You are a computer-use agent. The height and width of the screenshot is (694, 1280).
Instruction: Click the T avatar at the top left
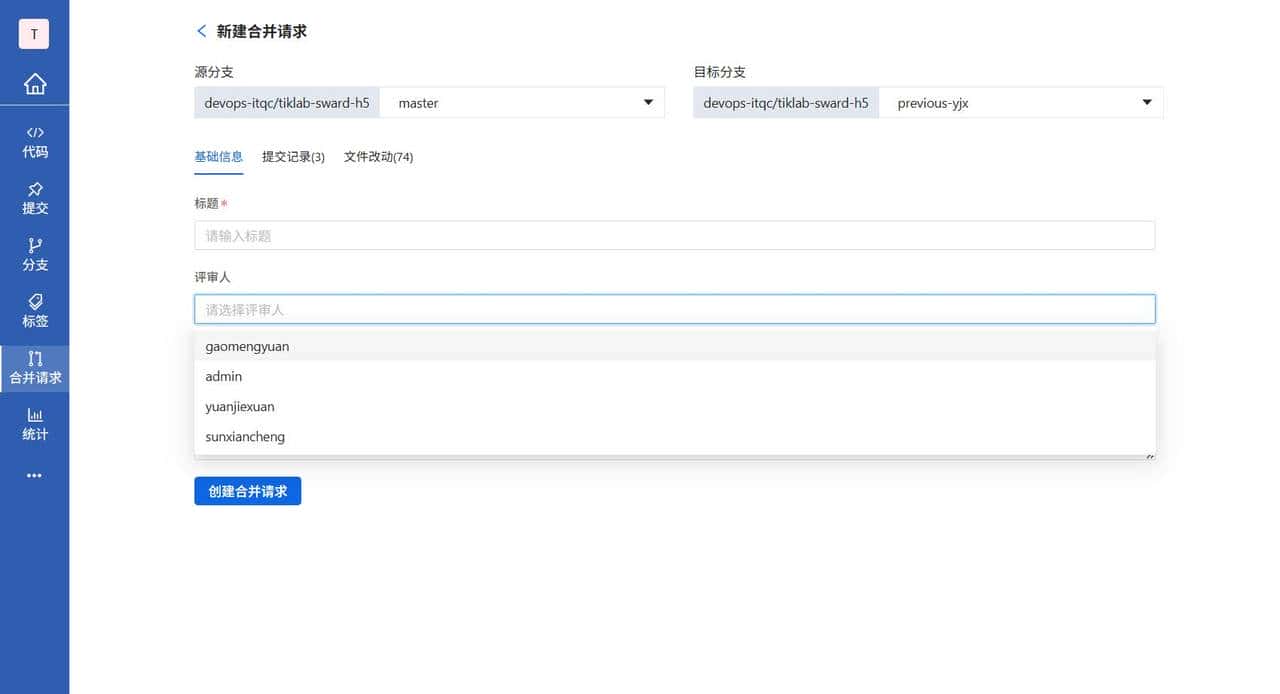point(33,33)
